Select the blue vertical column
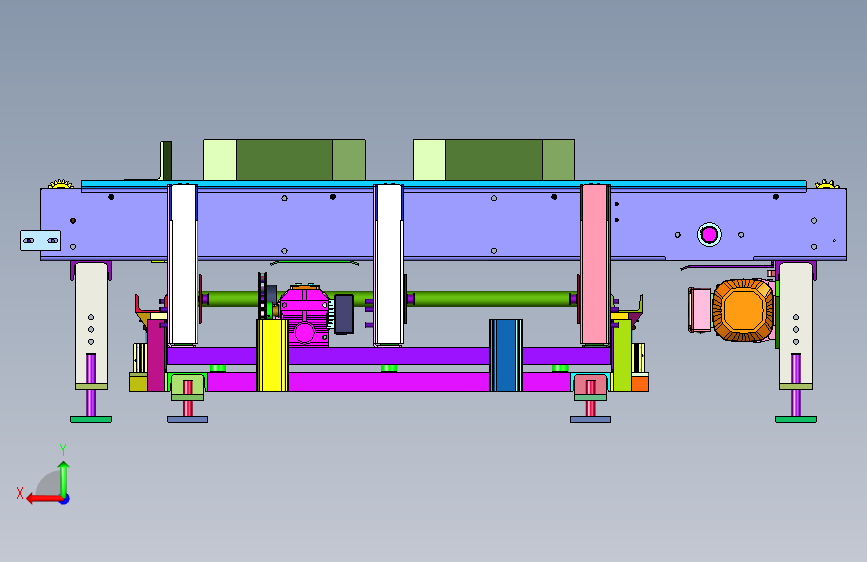This screenshot has width=867, height=562. tap(506, 355)
